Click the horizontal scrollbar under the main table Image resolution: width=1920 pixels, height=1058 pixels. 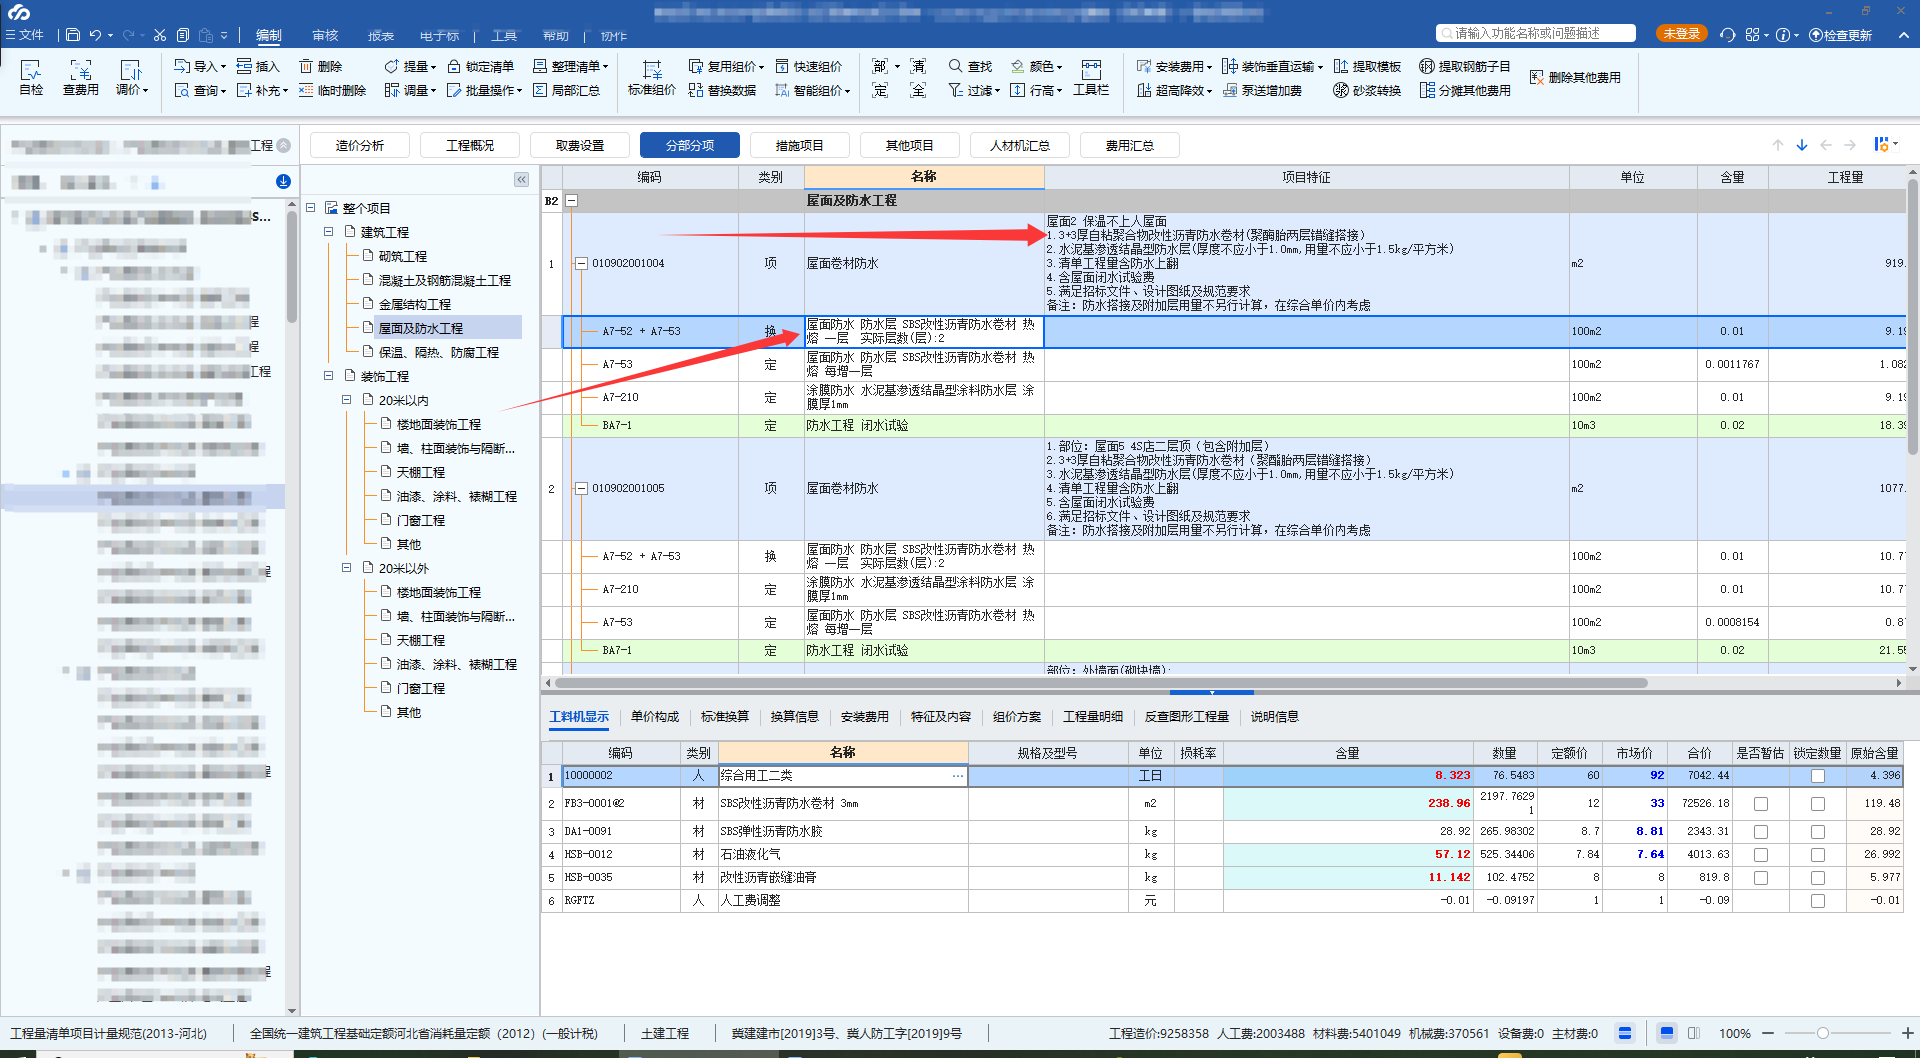click(x=1100, y=683)
